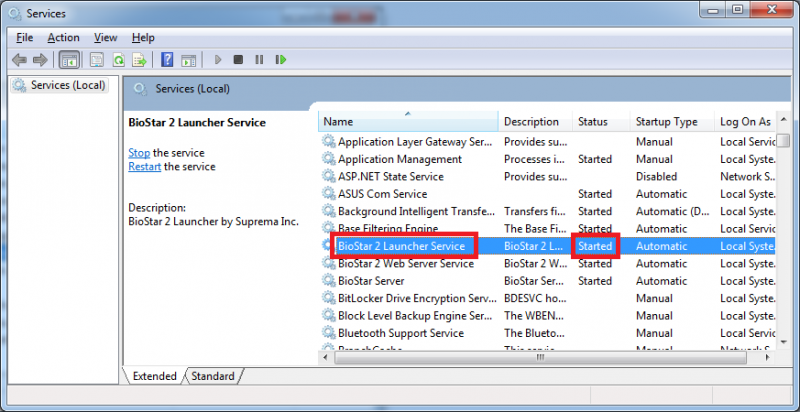Click the Export List toolbar icon
800x412 pixels.
(138, 60)
